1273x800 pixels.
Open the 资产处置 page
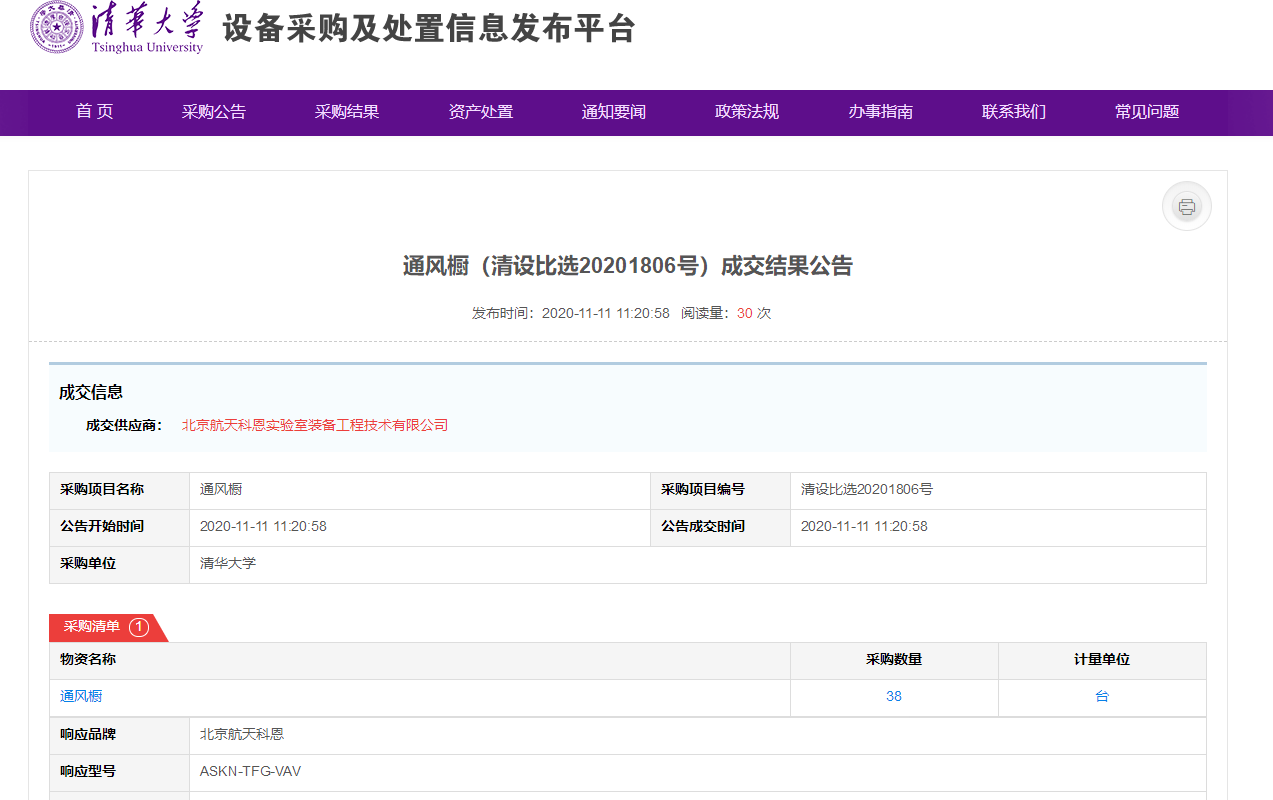pos(480,112)
